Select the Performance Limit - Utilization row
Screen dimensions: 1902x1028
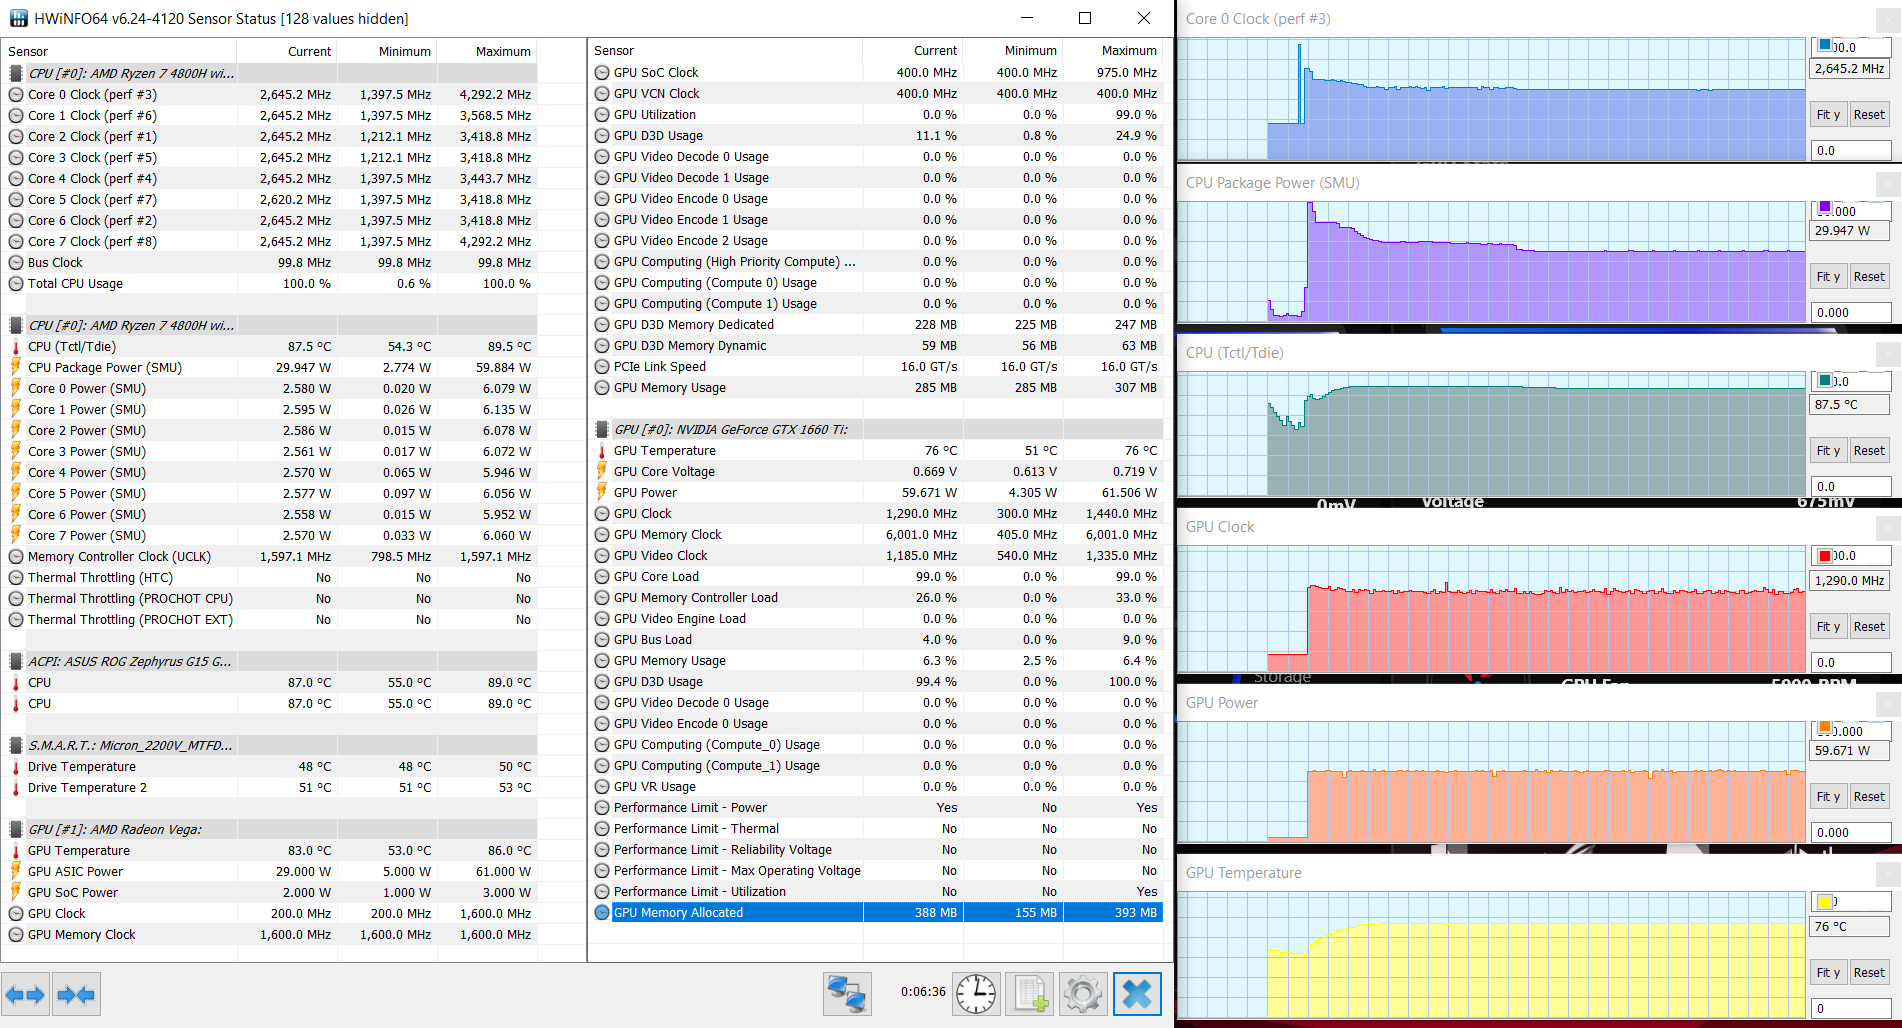876,892
